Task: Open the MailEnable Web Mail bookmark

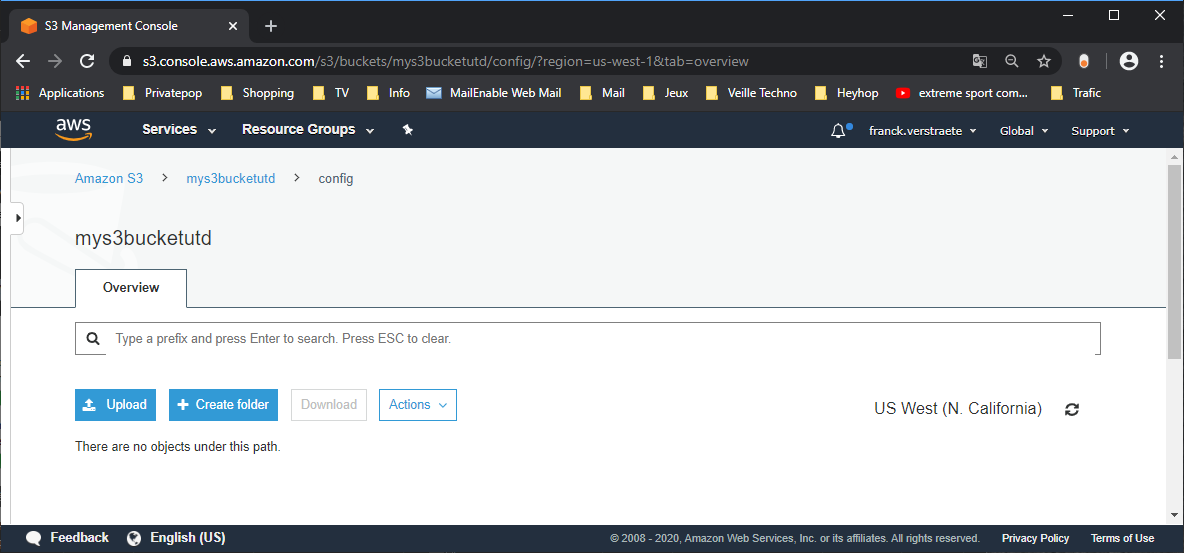Action: (494, 93)
